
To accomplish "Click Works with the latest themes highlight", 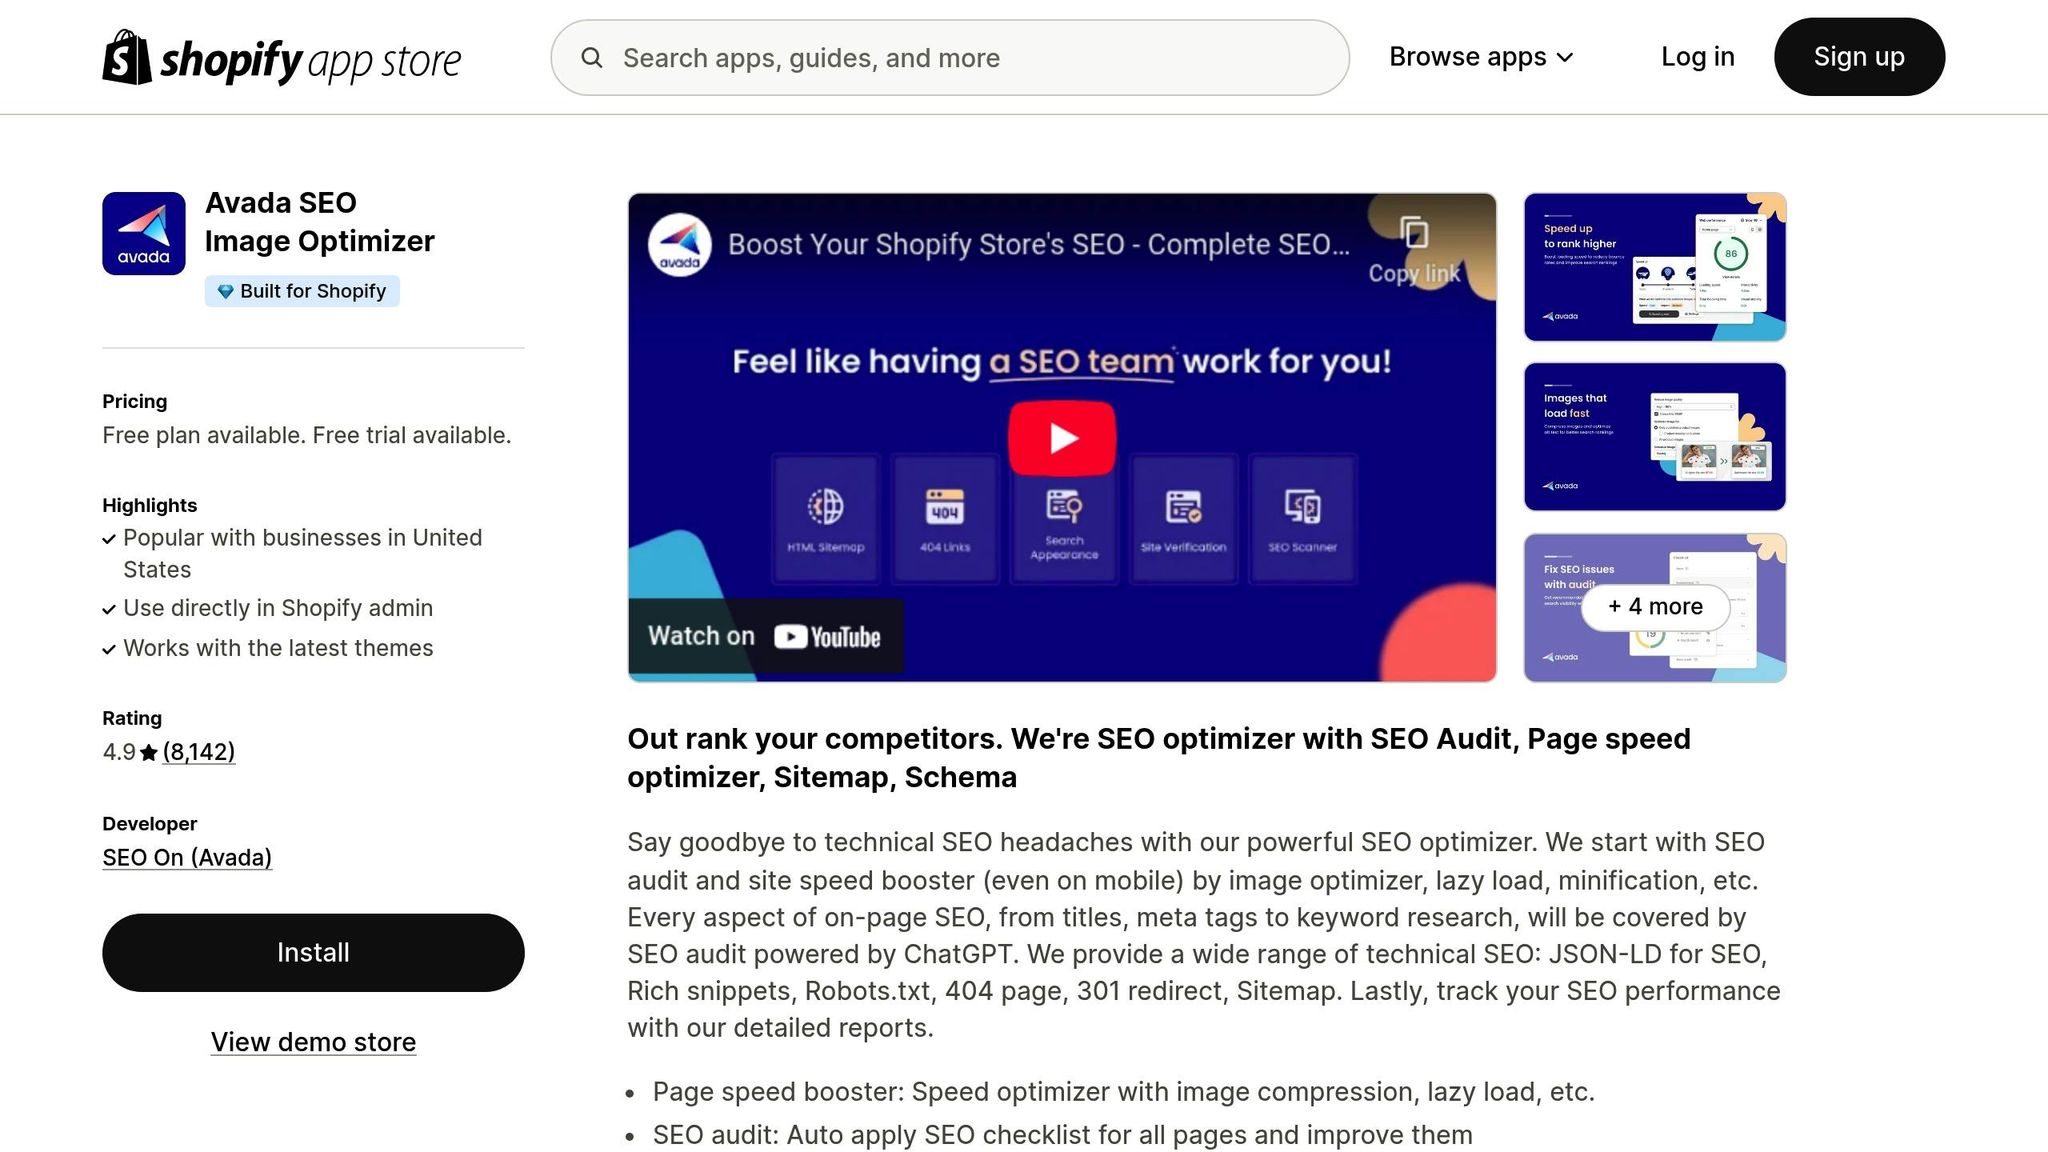I will [278, 649].
